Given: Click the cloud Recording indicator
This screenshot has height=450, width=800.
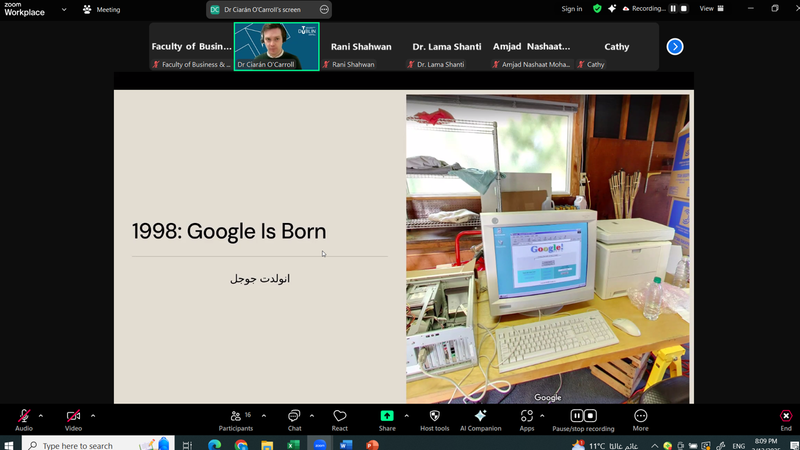Looking at the screenshot, I should pos(644,9).
